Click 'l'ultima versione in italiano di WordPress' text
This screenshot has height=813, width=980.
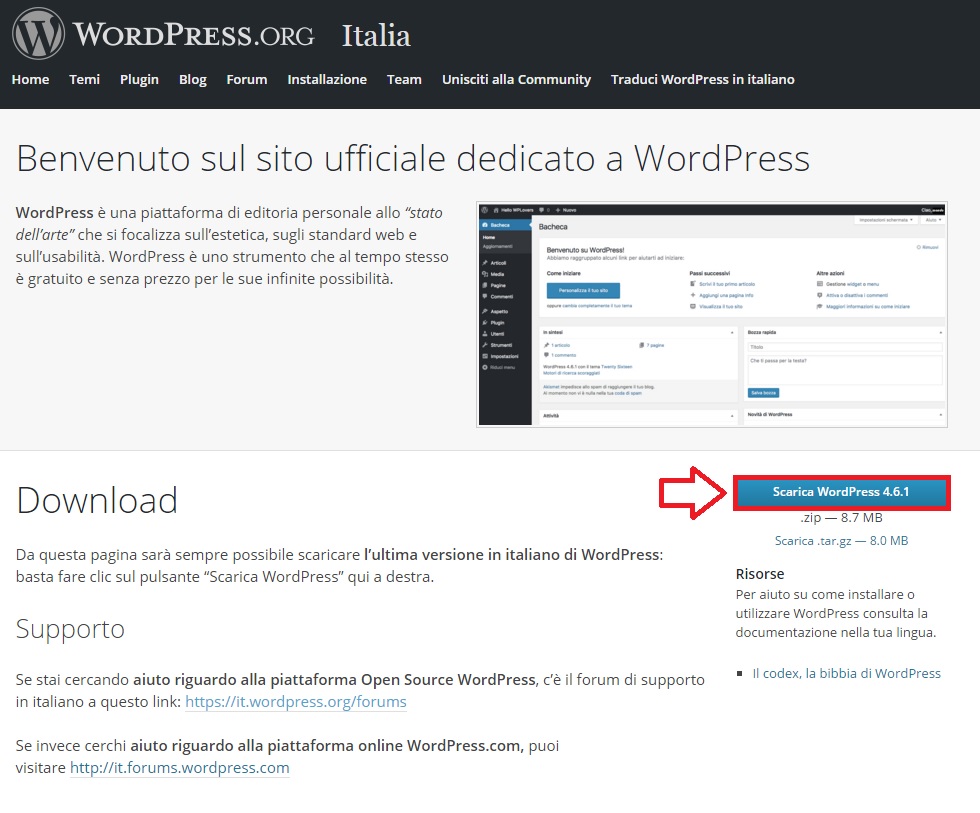[x=512, y=554]
